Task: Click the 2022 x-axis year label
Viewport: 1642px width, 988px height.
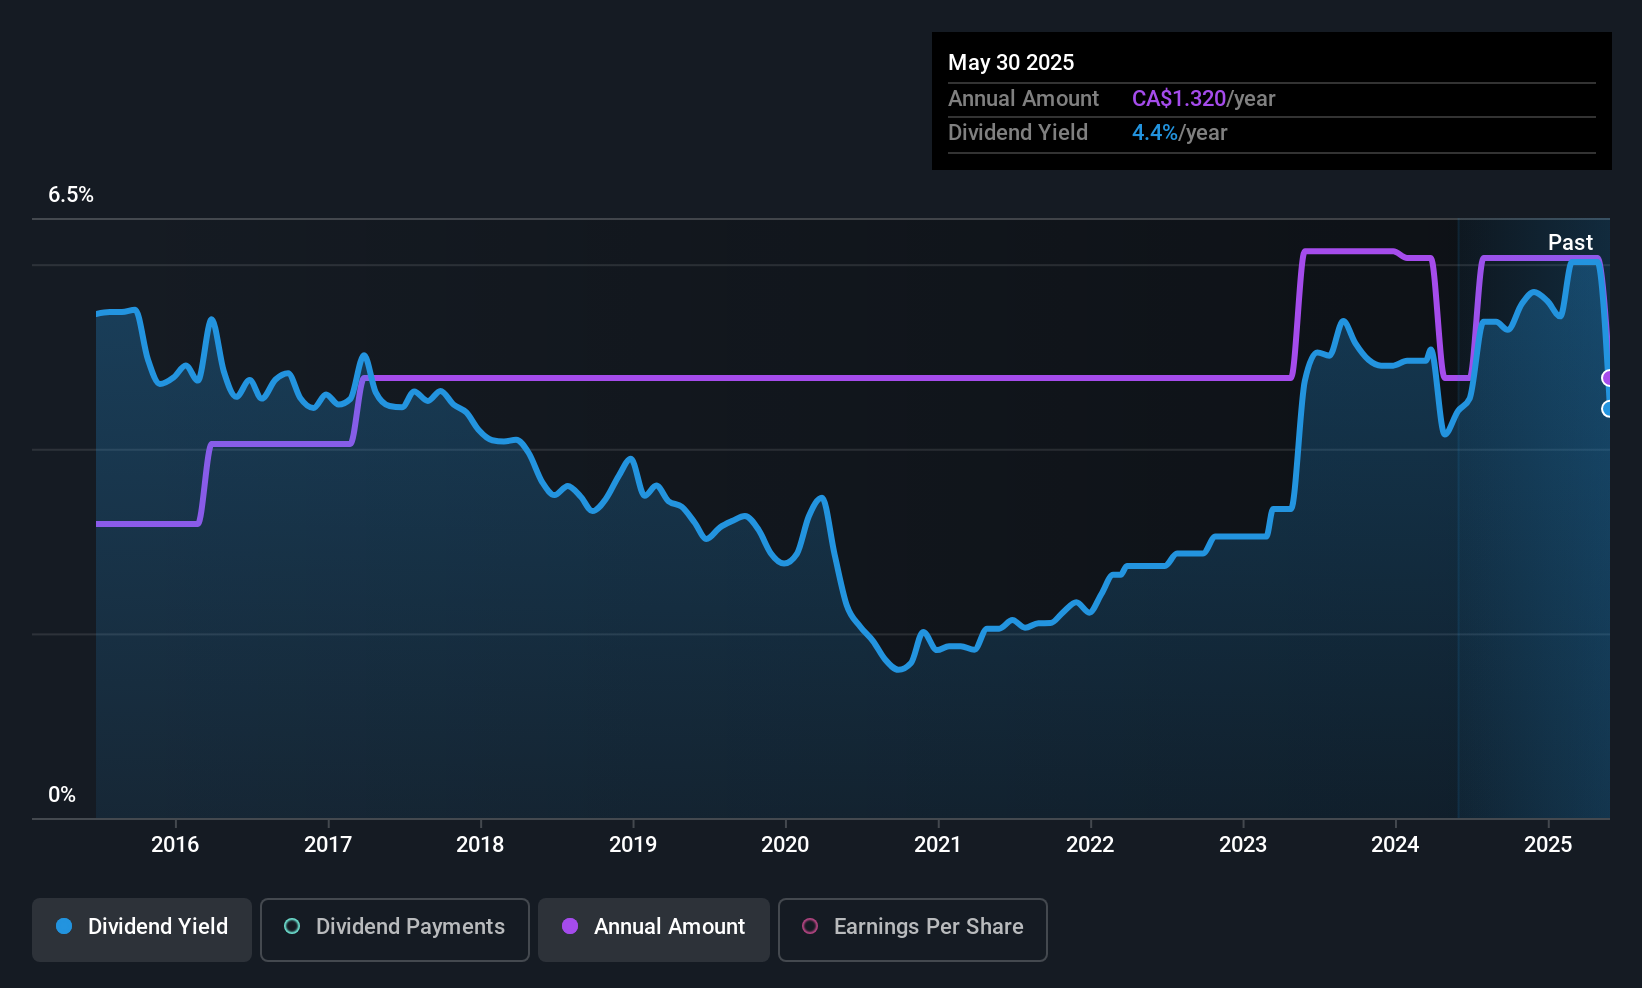Action: (1090, 845)
